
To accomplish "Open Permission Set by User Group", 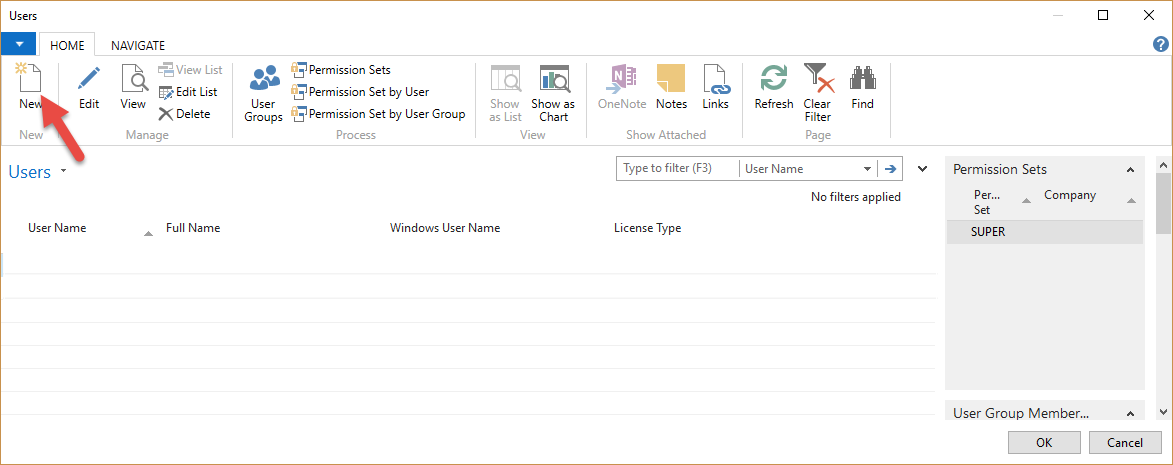I will 378,114.
